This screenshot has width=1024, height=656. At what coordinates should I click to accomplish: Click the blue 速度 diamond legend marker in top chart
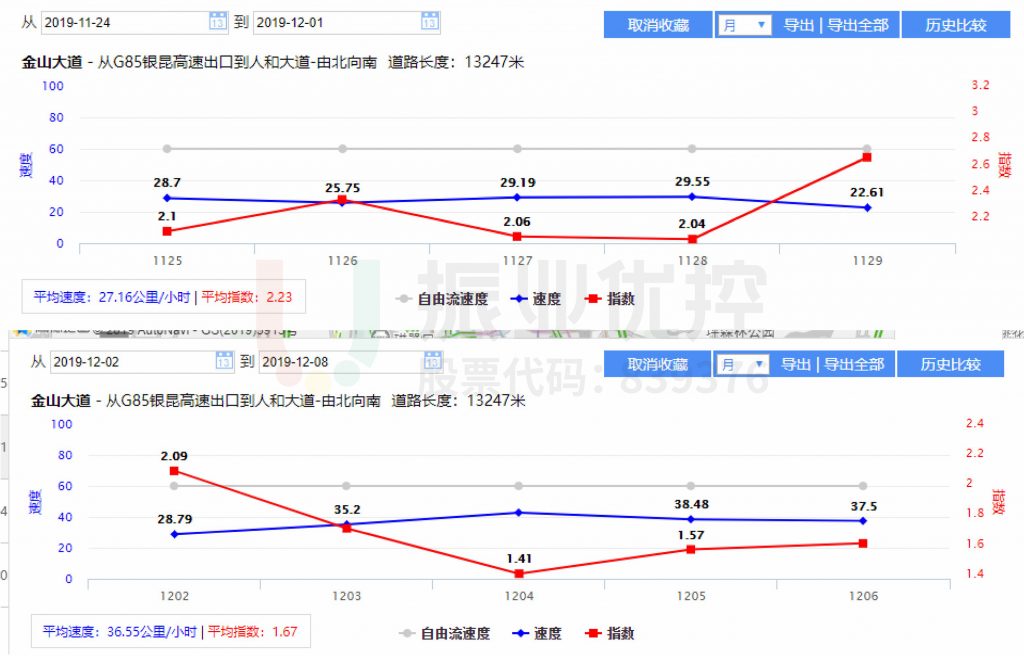[521, 296]
